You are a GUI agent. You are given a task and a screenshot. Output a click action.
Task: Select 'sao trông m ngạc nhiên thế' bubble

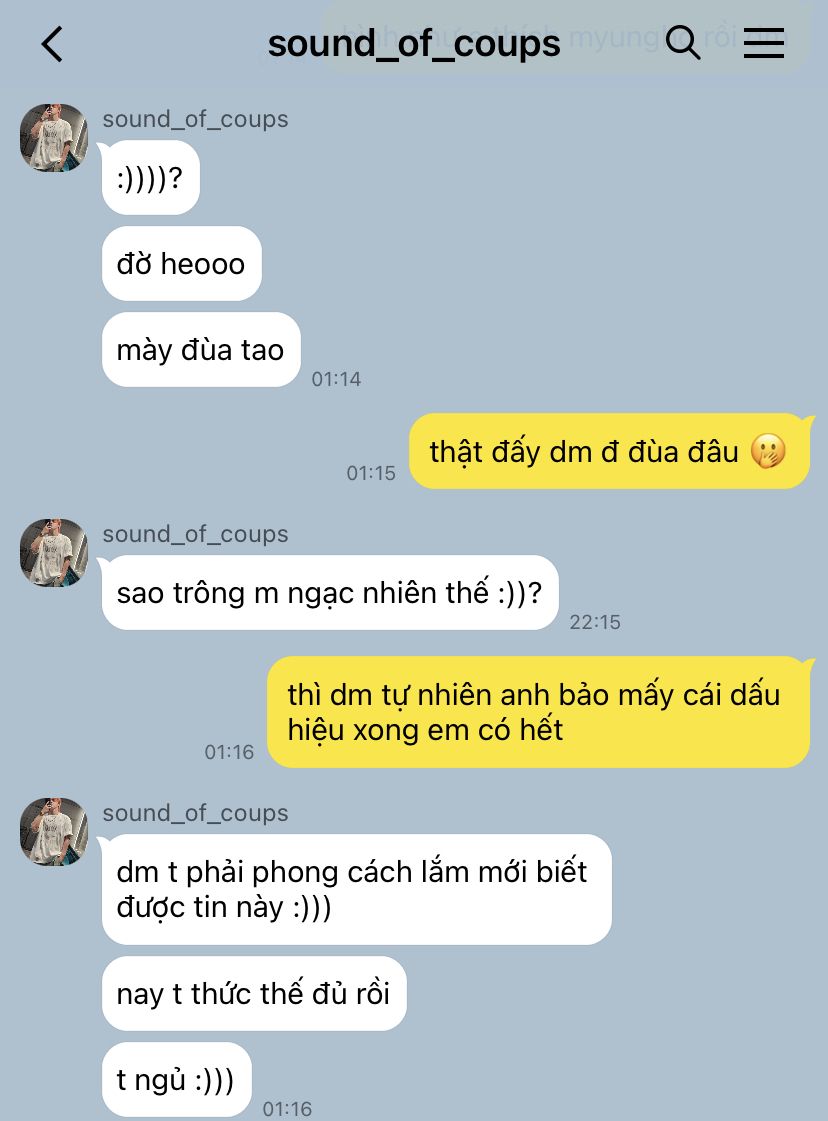(x=330, y=593)
